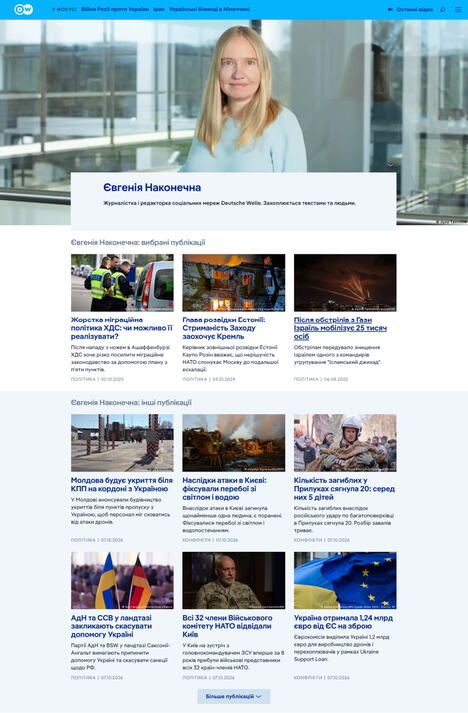Click thumbnail of rescuer in white helmet

[x=345, y=443]
